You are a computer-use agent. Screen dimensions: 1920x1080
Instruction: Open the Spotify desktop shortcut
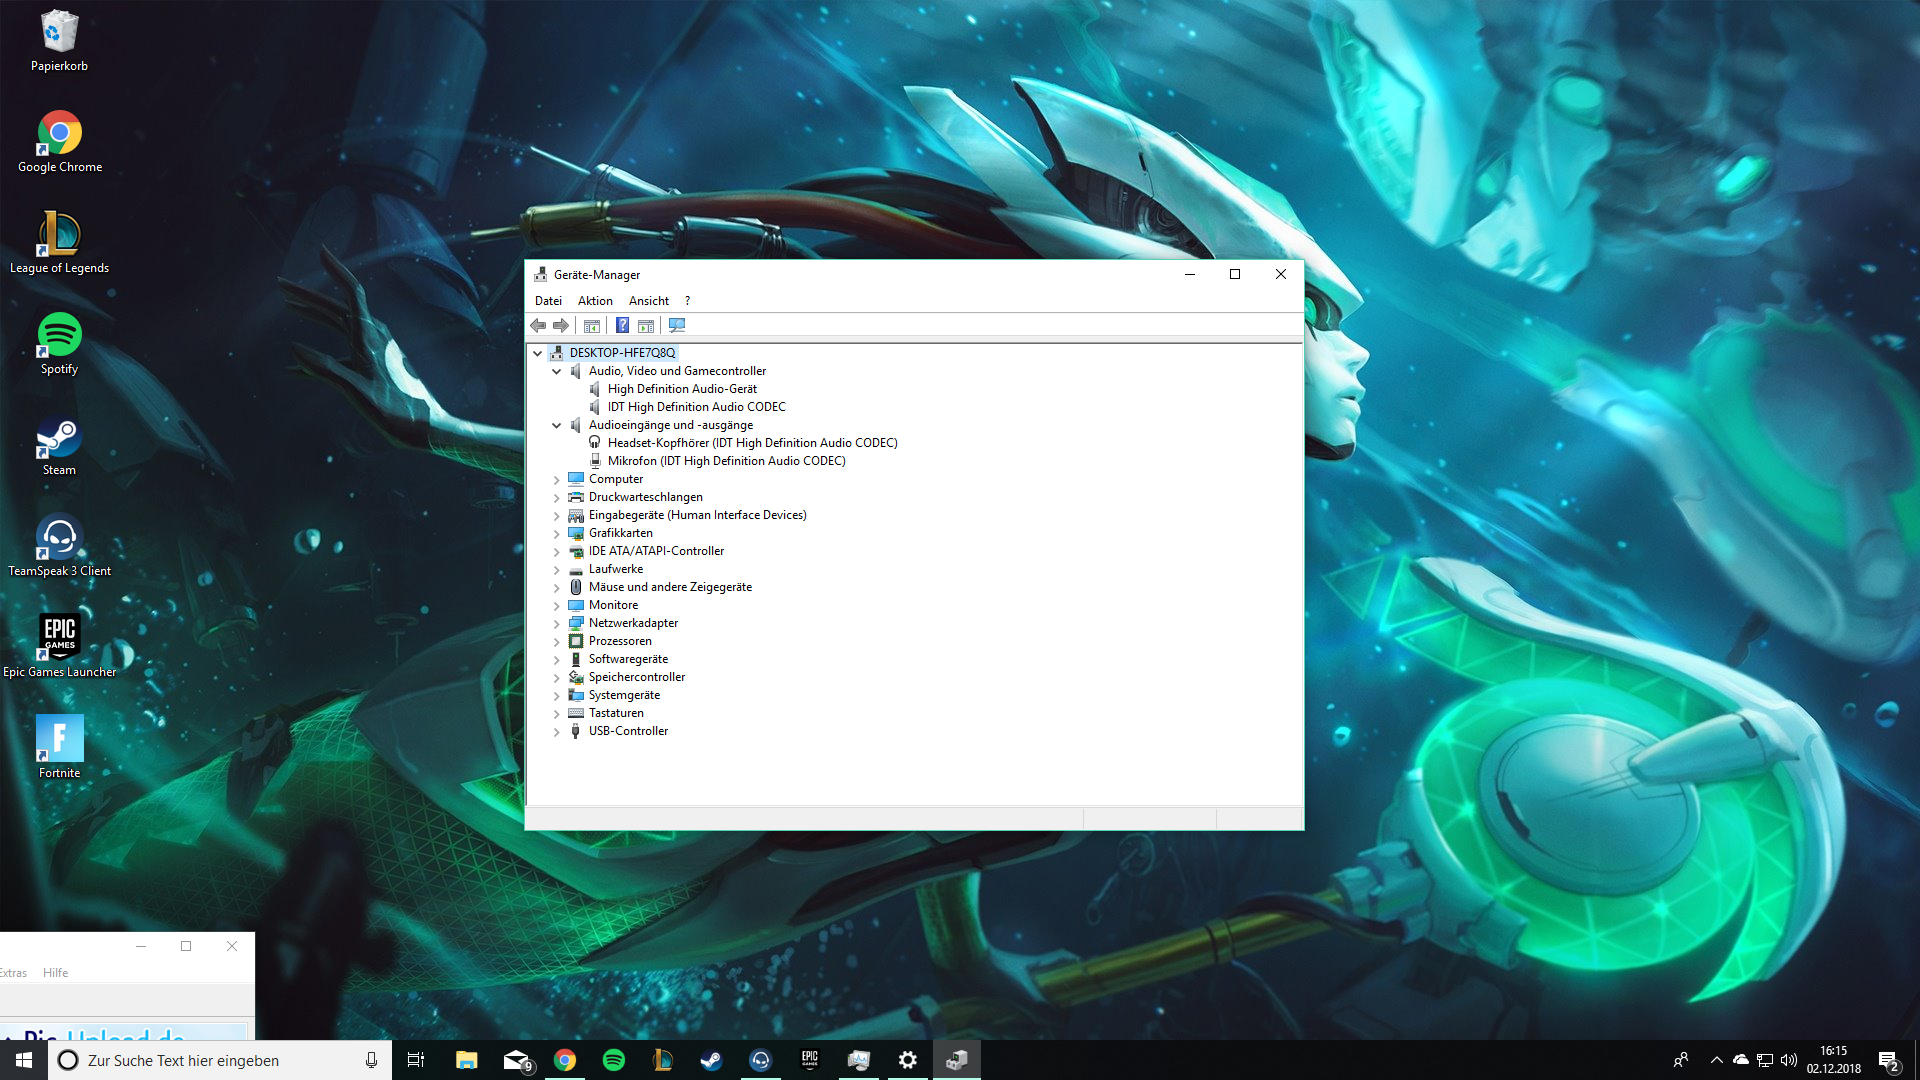pyautogui.click(x=59, y=343)
